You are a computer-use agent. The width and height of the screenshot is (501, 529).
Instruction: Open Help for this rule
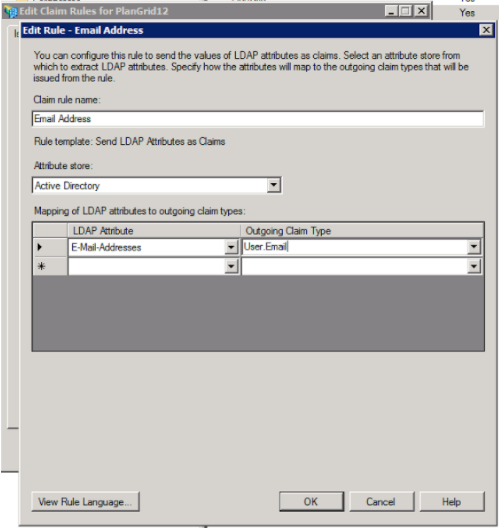[x=452, y=502]
